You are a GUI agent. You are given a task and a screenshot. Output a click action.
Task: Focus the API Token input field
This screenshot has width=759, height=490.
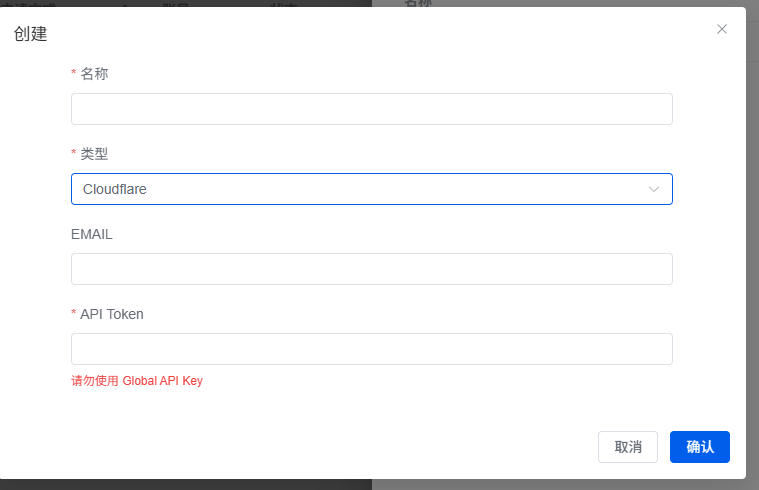pyautogui.click(x=372, y=349)
